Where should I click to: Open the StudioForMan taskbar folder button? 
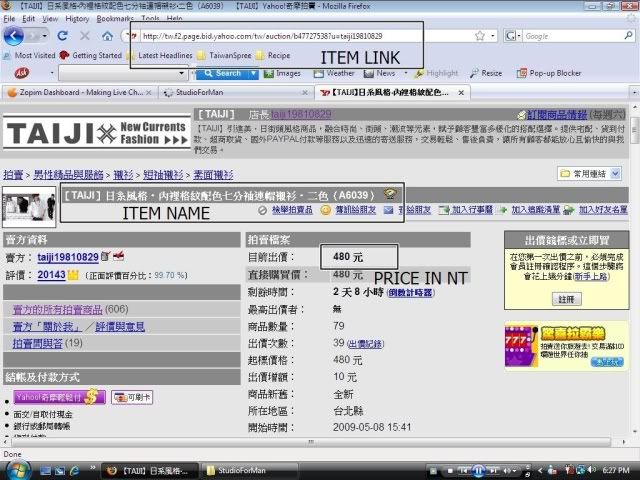[x=251, y=471]
